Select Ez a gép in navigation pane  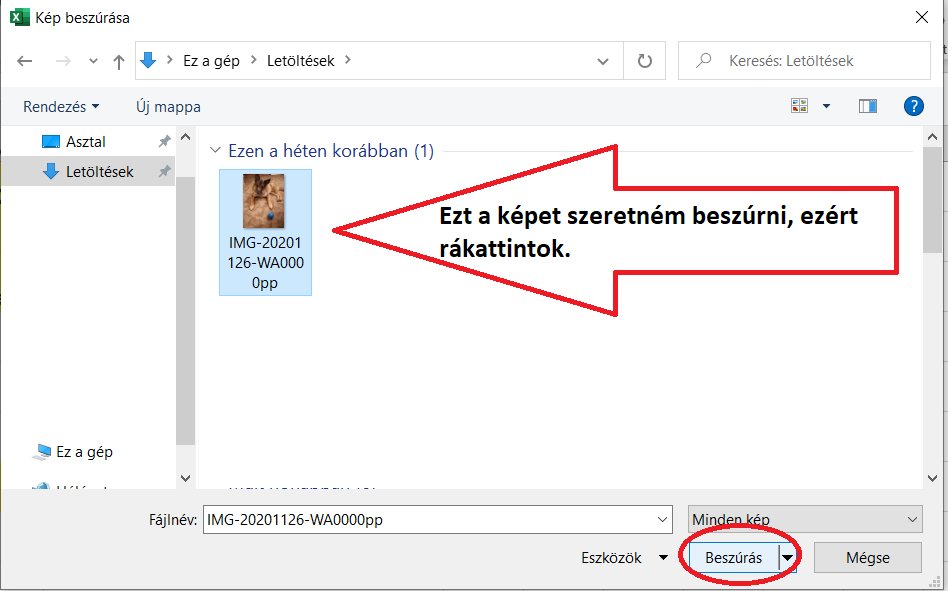tap(84, 452)
